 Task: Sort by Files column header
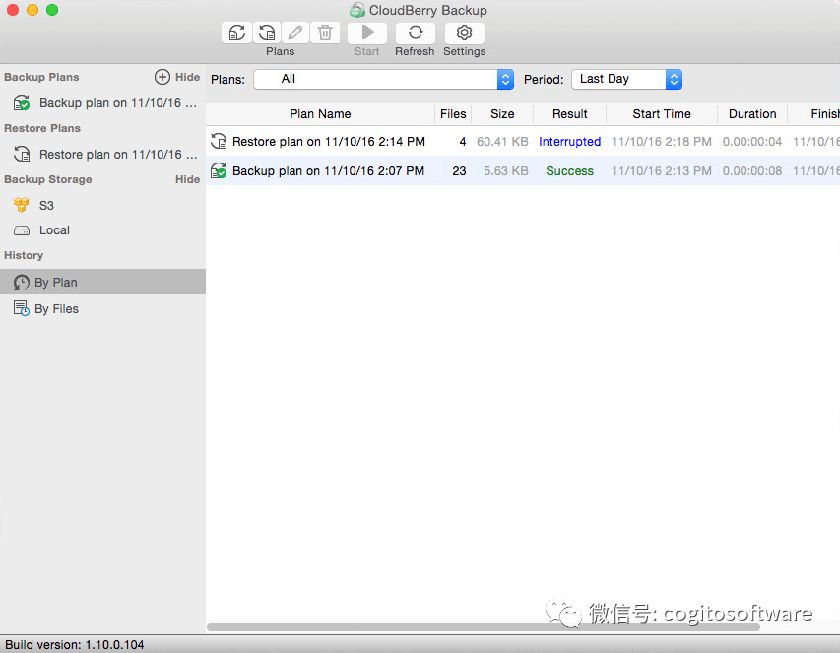point(453,114)
